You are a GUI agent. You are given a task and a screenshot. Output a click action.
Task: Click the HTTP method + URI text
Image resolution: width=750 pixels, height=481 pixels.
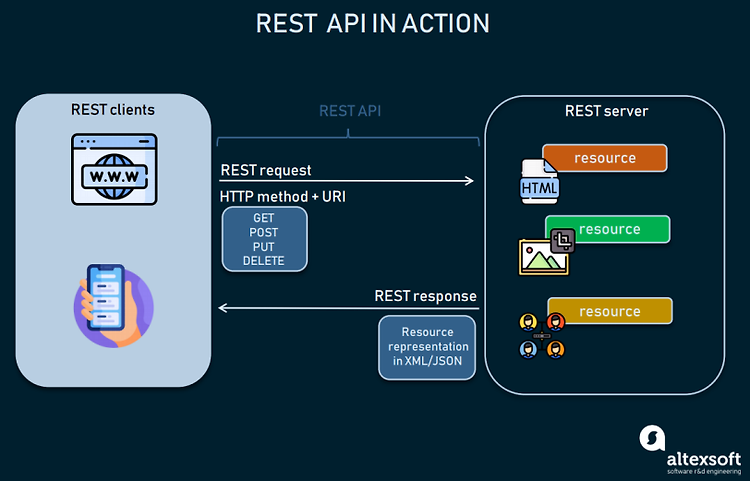[283, 197]
